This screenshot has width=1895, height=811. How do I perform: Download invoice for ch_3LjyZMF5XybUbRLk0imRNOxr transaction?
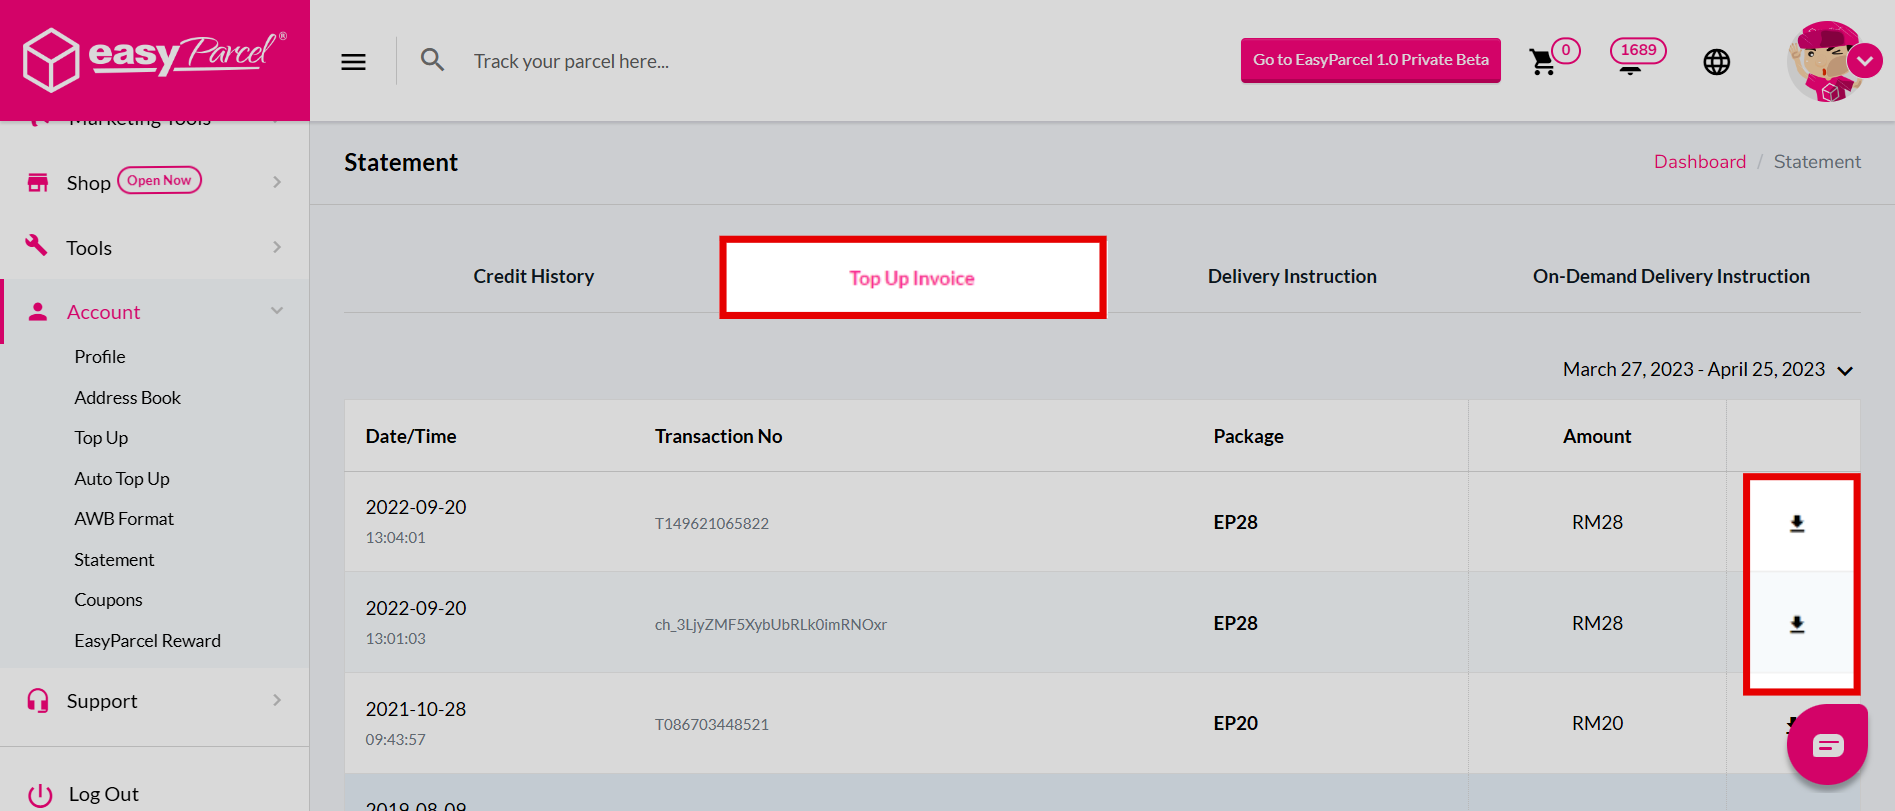point(1797,624)
